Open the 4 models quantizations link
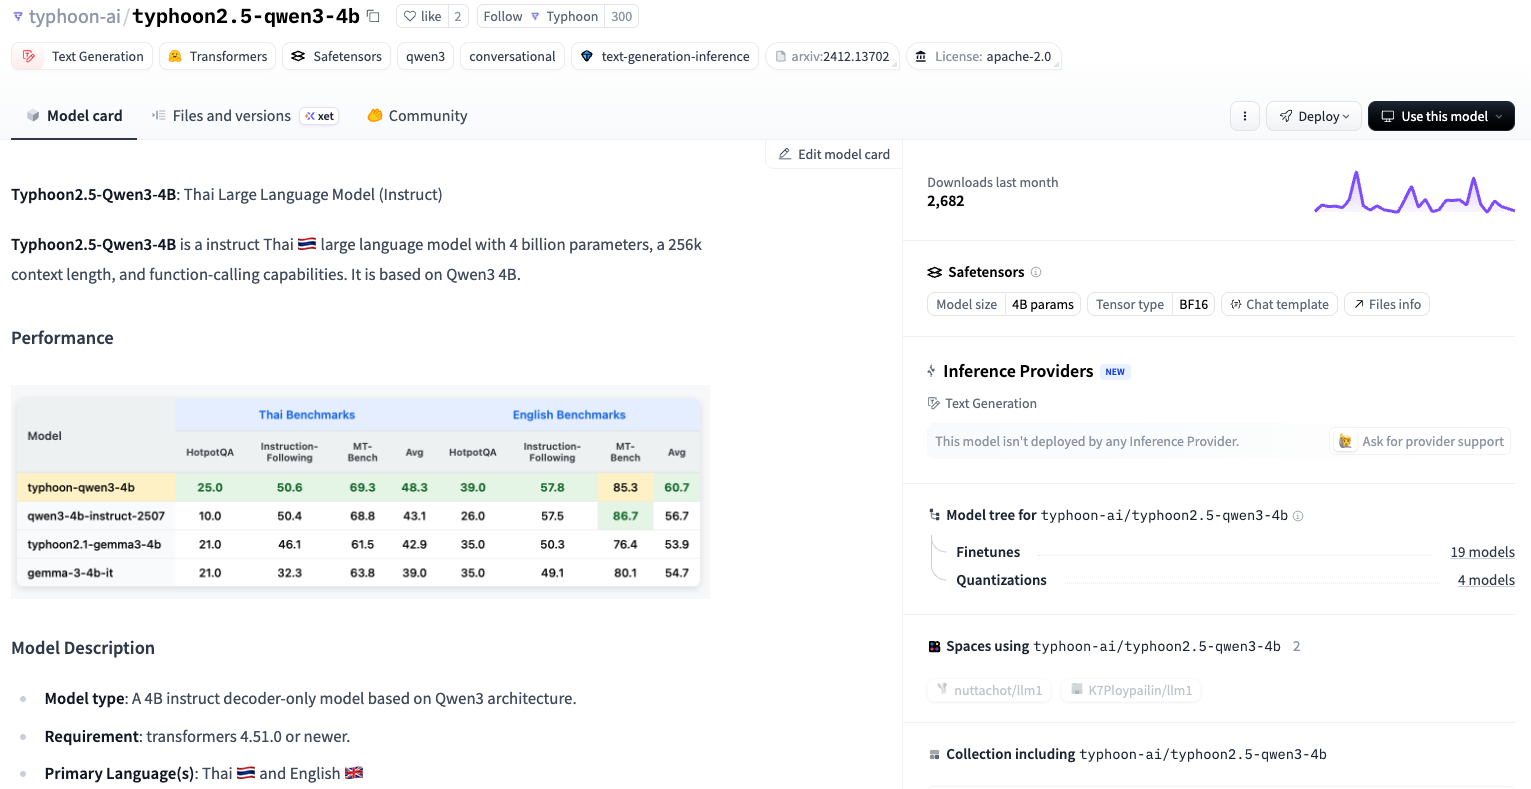This screenshot has height=789, width=1531. pyautogui.click(x=1485, y=580)
